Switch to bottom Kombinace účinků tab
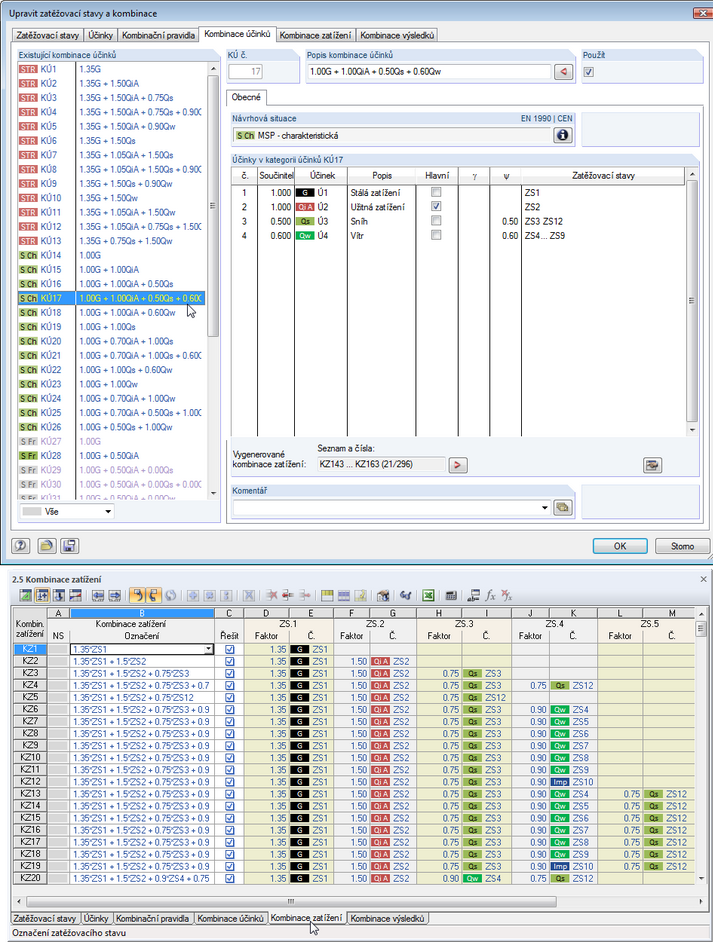 (231, 919)
